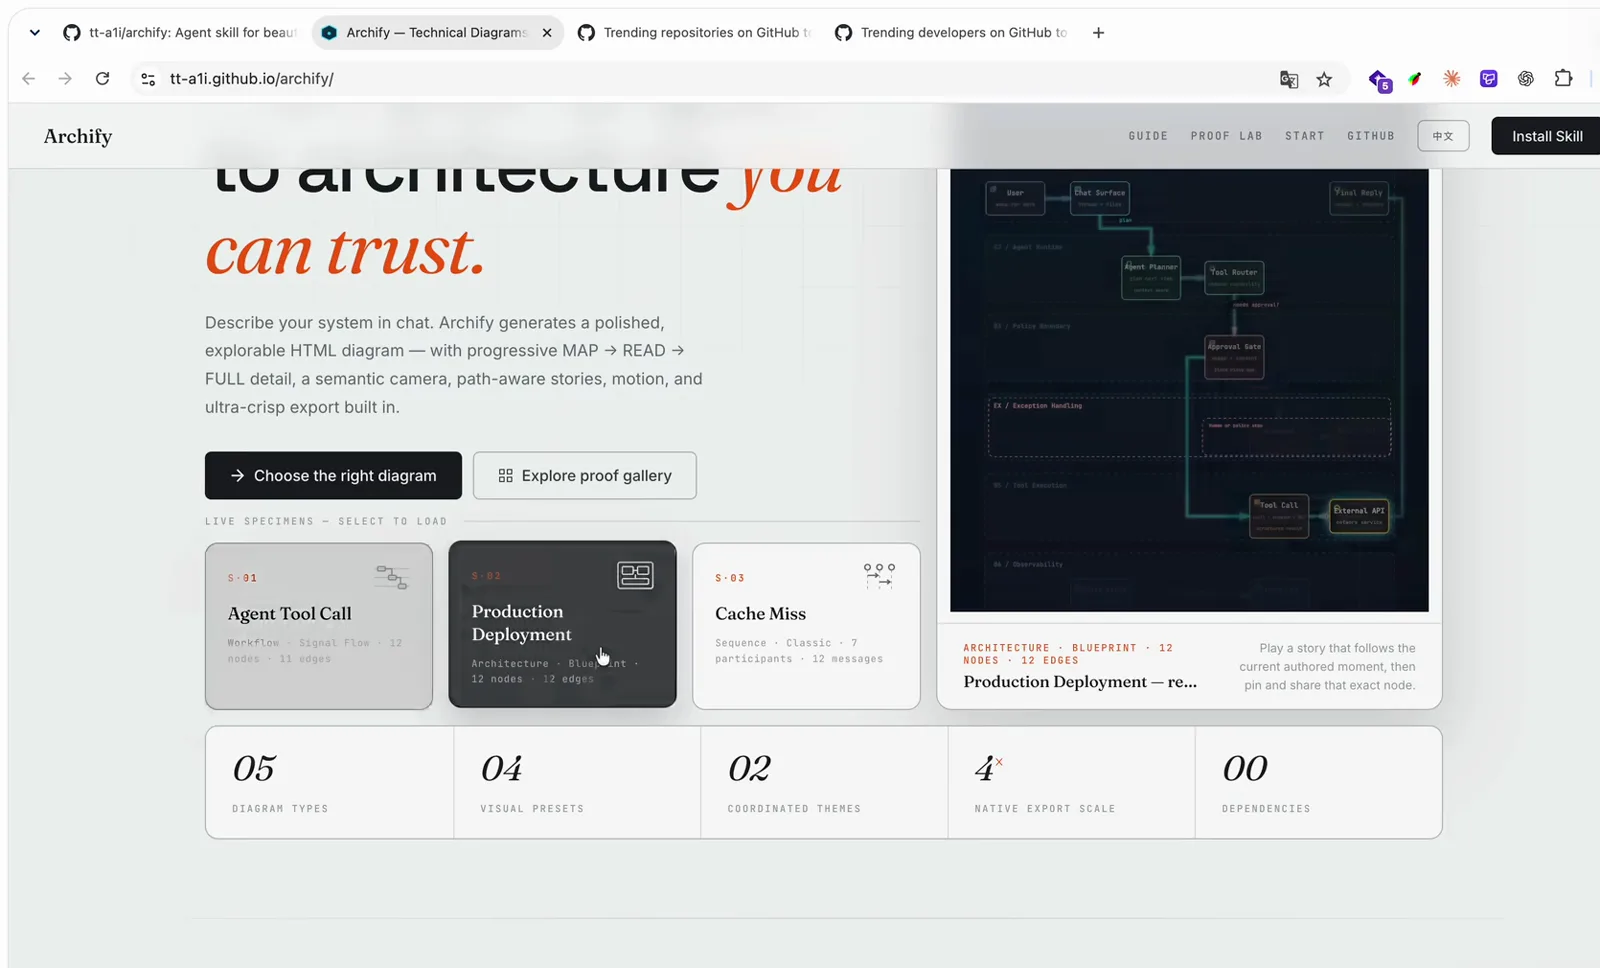This screenshot has width=1600, height=968.
Task: Open the START nav link
Action: point(1304,136)
